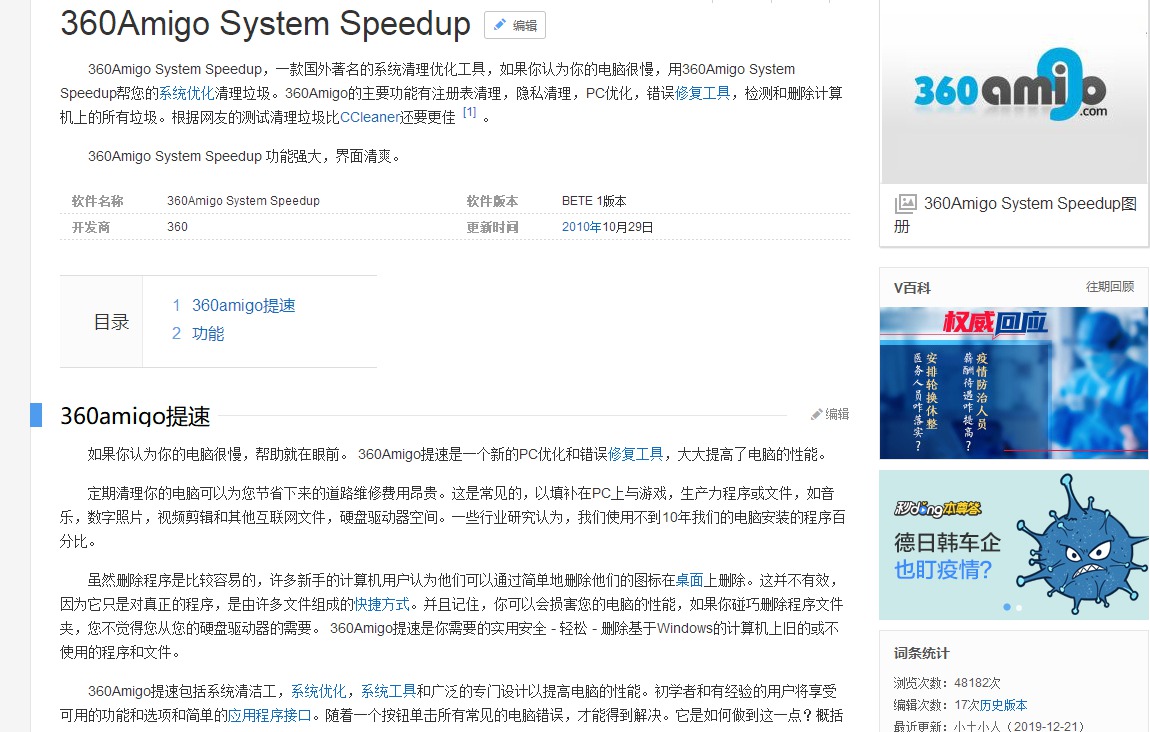Open the CCleaner link
Viewport: 1150px width, 732px height.
point(370,117)
